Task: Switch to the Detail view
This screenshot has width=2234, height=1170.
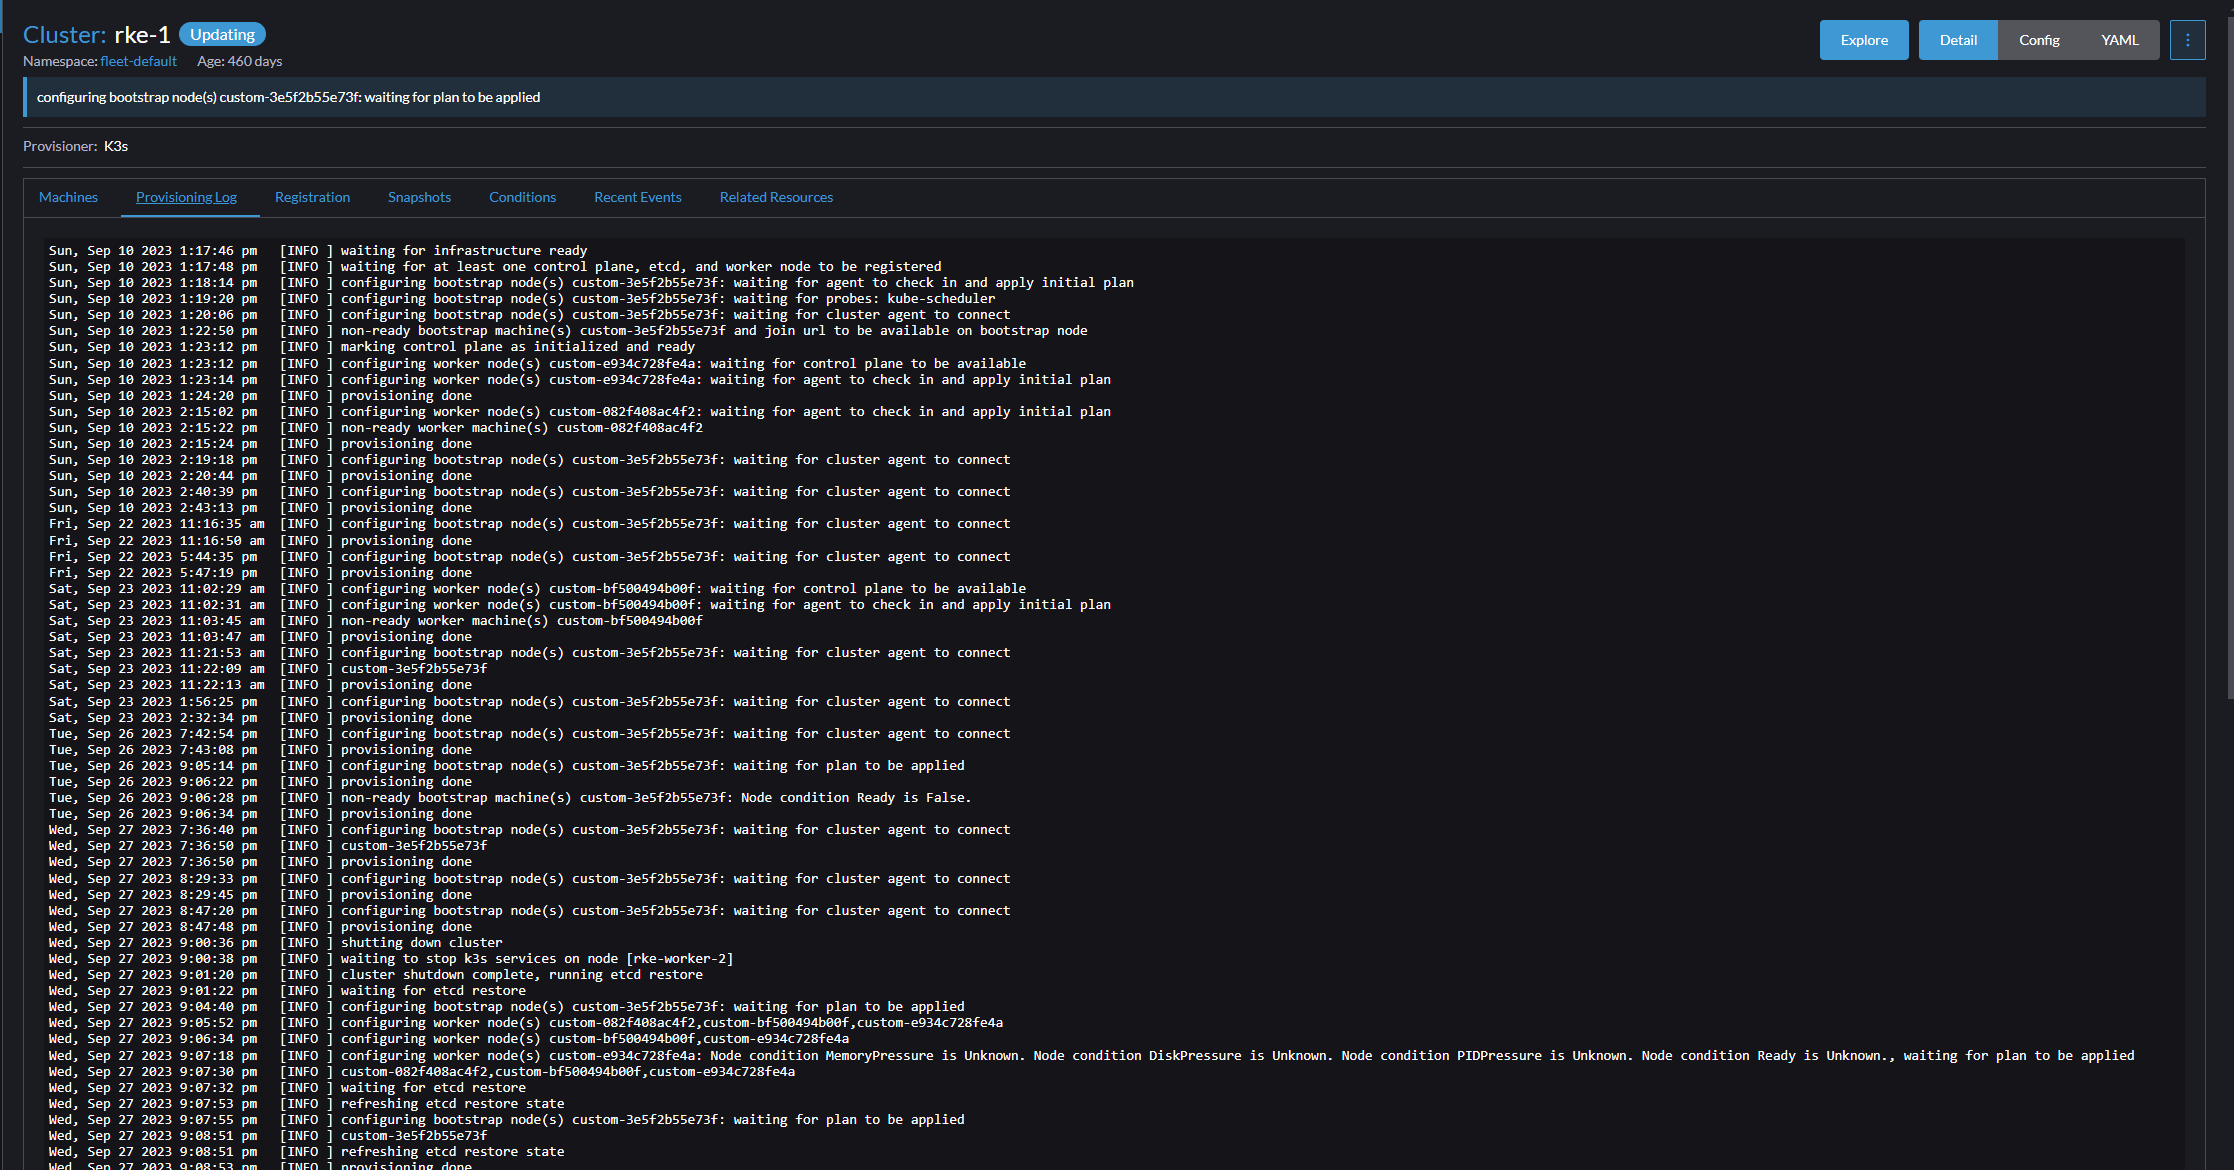Action: pos(1957,40)
